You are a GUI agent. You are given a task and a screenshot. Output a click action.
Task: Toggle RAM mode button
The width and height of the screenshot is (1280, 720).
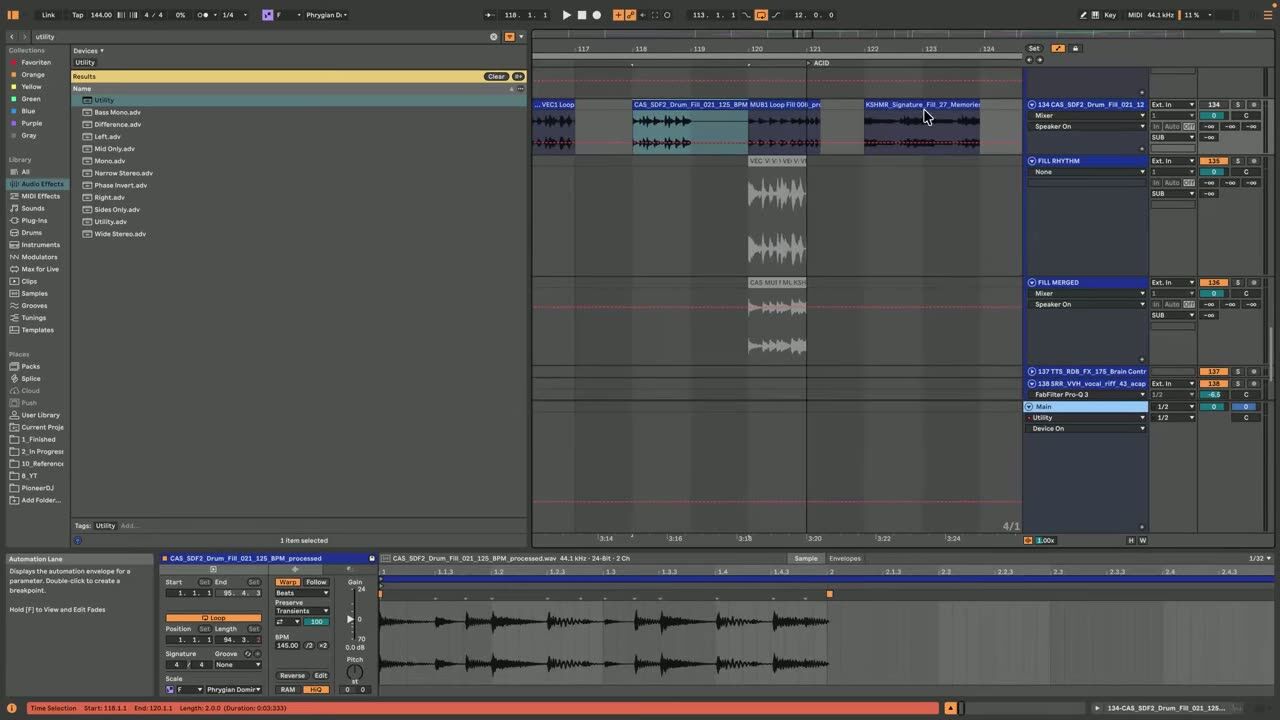click(288, 689)
